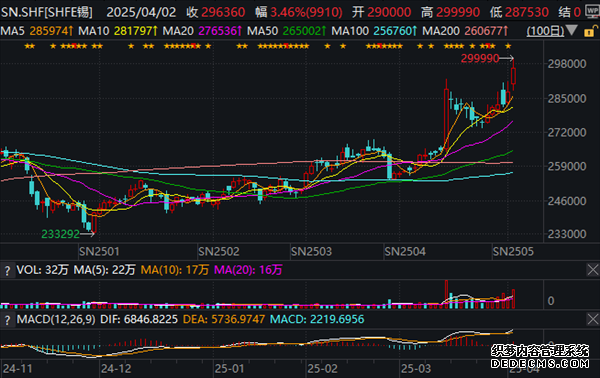Click the opening price 290000
This screenshot has width=600, height=378.
click(x=389, y=12)
